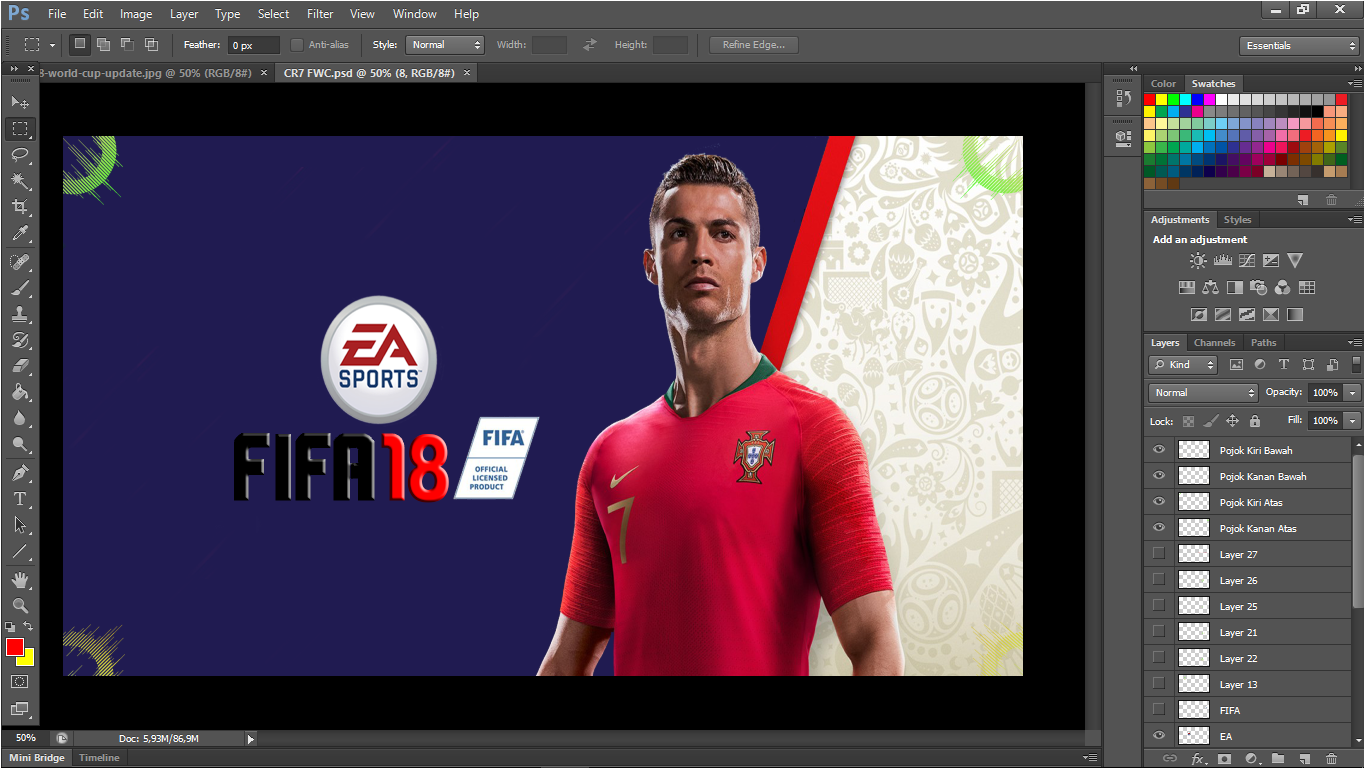The image size is (1364, 768).
Task: Open the Swatches panel options menu
Action: click(1354, 83)
